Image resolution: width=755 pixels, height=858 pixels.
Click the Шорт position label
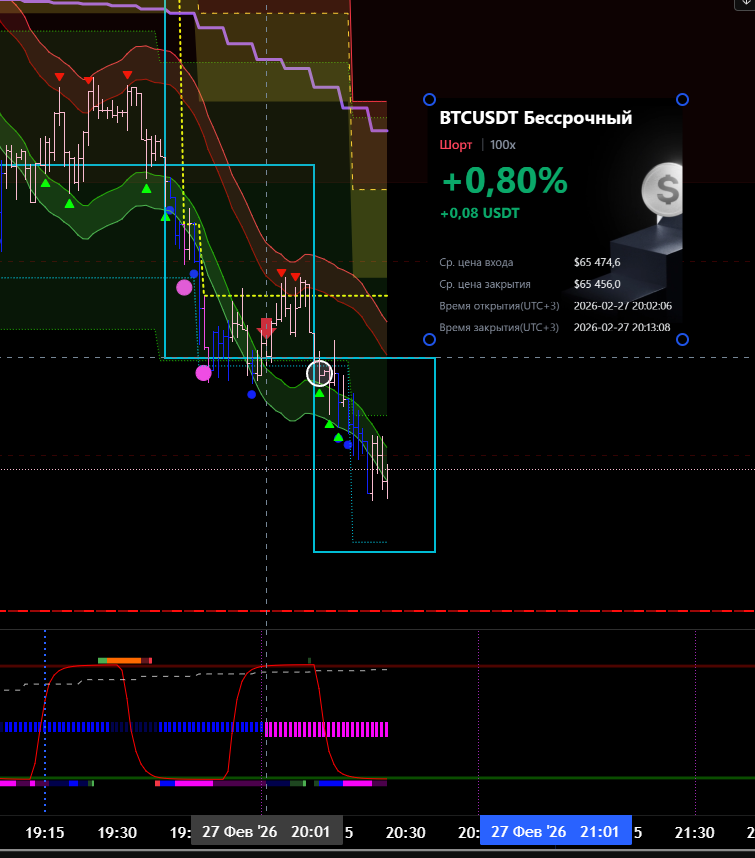[x=456, y=145]
